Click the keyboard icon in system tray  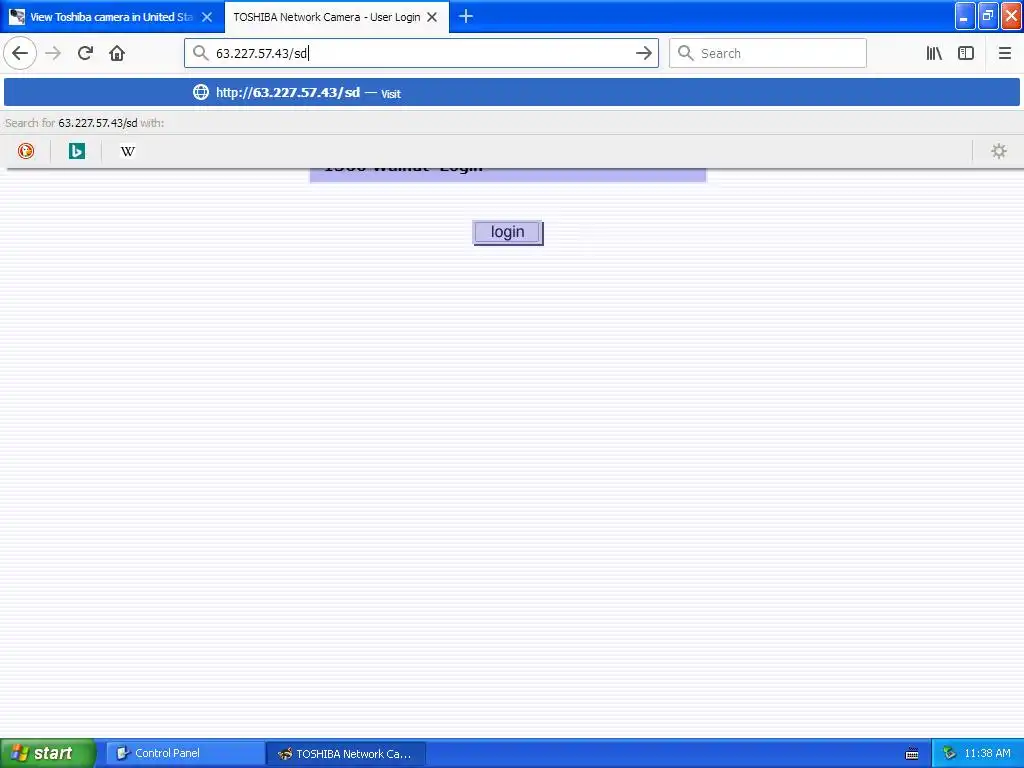[x=912, y=754]
